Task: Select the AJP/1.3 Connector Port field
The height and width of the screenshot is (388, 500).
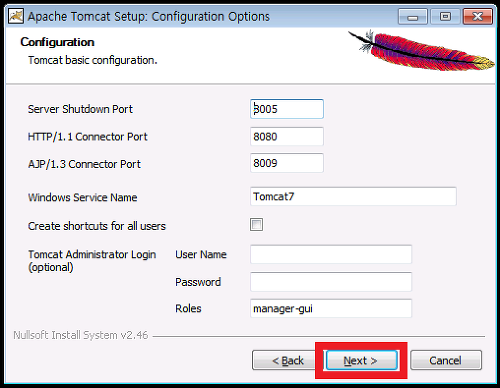Action: [x=287, y=163]
